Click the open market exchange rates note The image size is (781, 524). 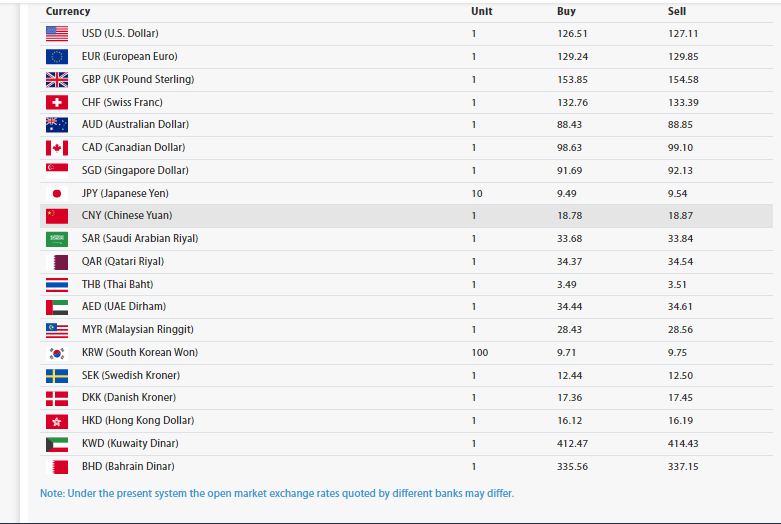[277, 493]
